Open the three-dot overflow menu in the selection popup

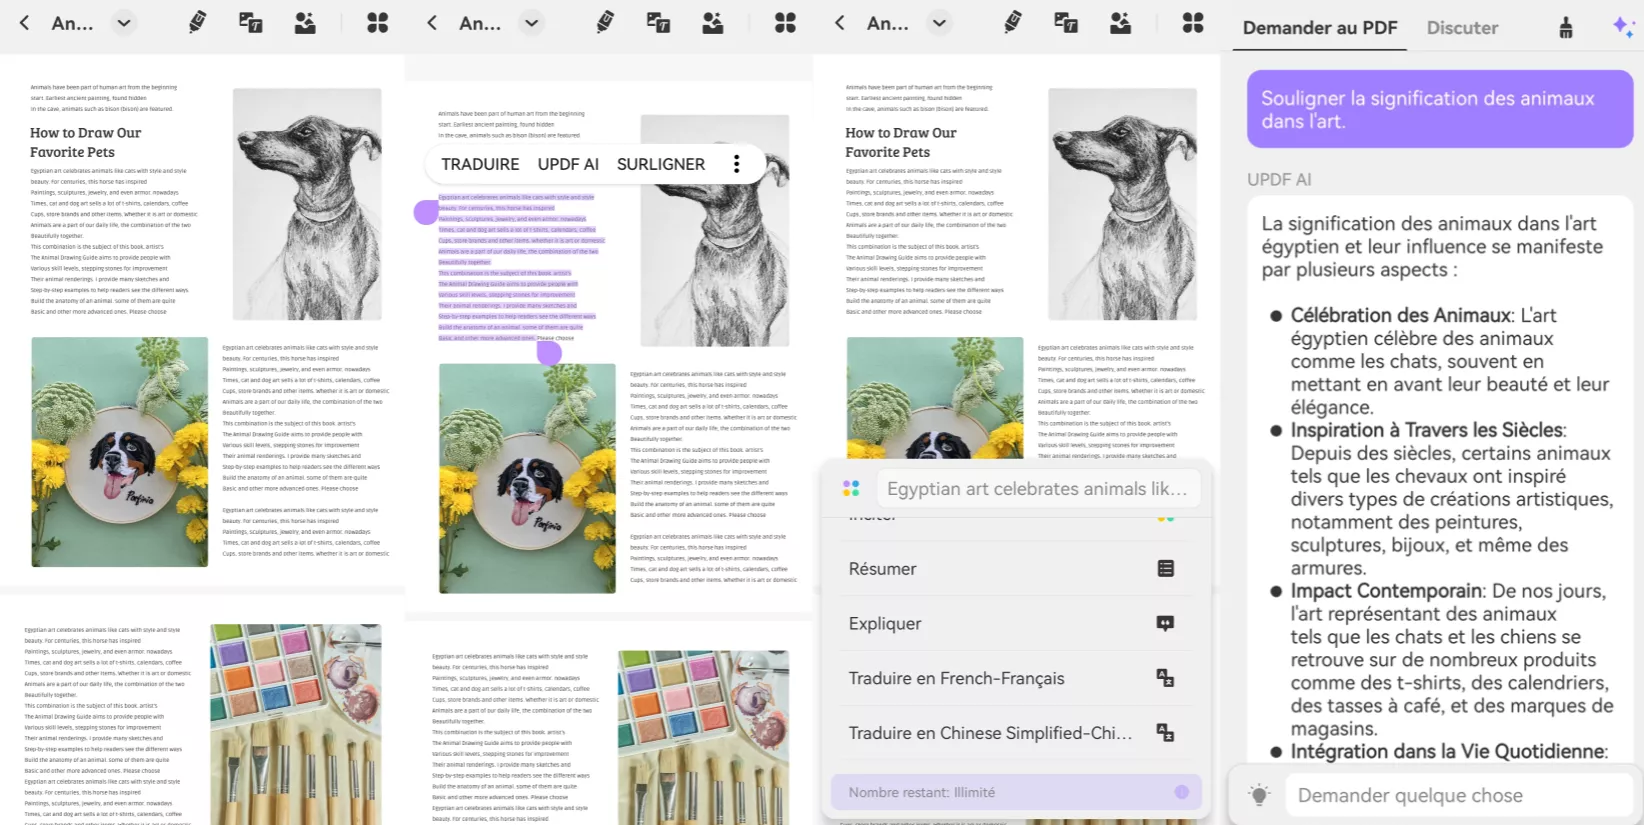click(x=737, y=164)
